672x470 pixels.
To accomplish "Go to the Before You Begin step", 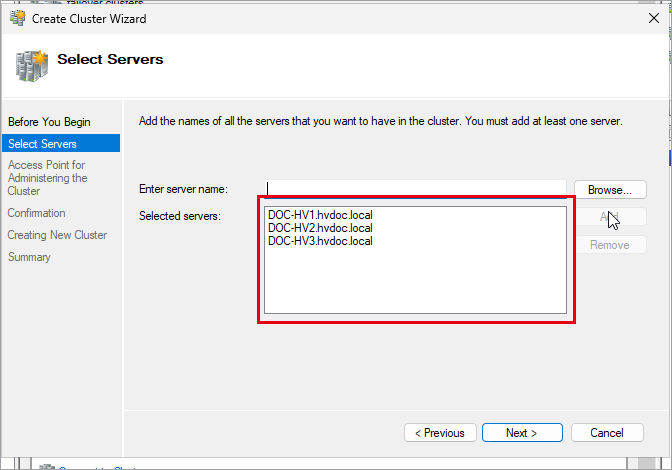I will click(x=49, y=122).
